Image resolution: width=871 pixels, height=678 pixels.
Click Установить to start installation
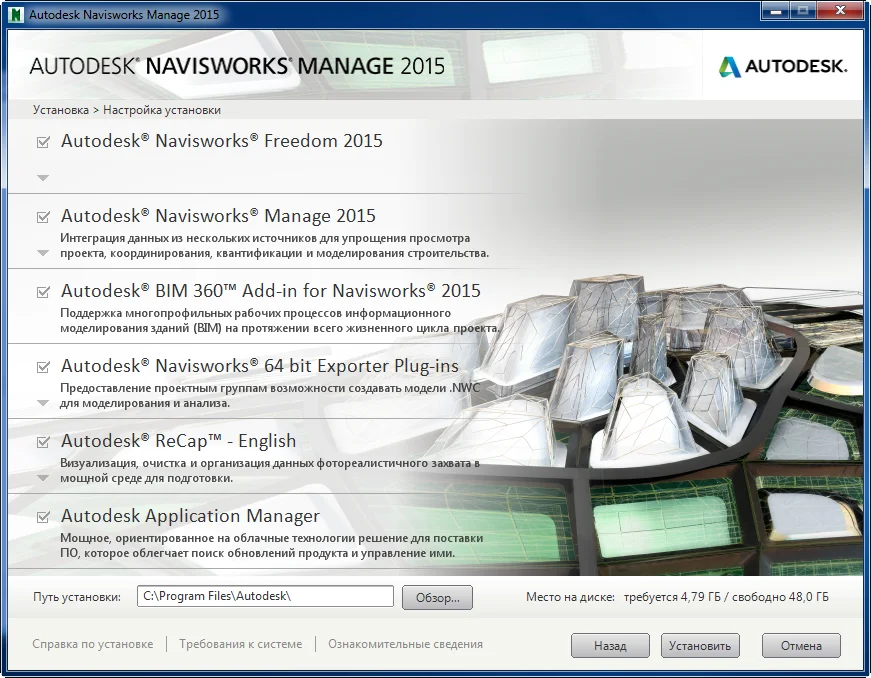(700, 645)
